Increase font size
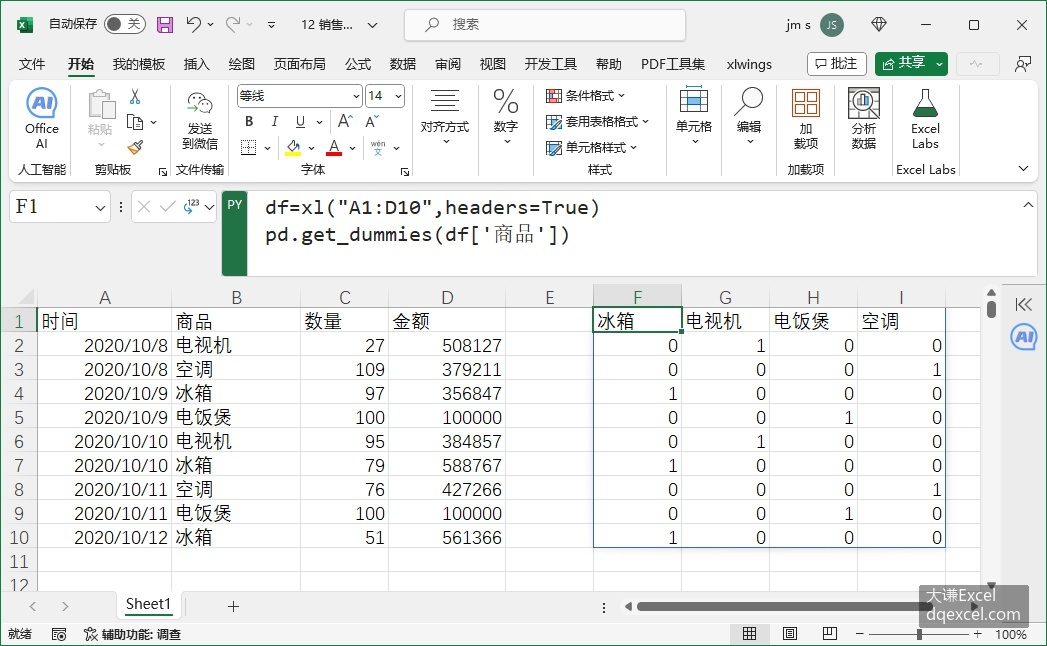The image size is (1047, 646). tap(345, 122)
